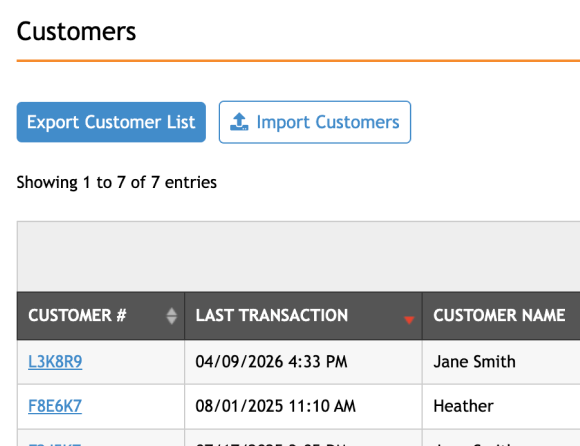Screen dimensions: 580x446
Task: Click the Showing 1 to 7 entries text
Action: (x=117, y=182)
